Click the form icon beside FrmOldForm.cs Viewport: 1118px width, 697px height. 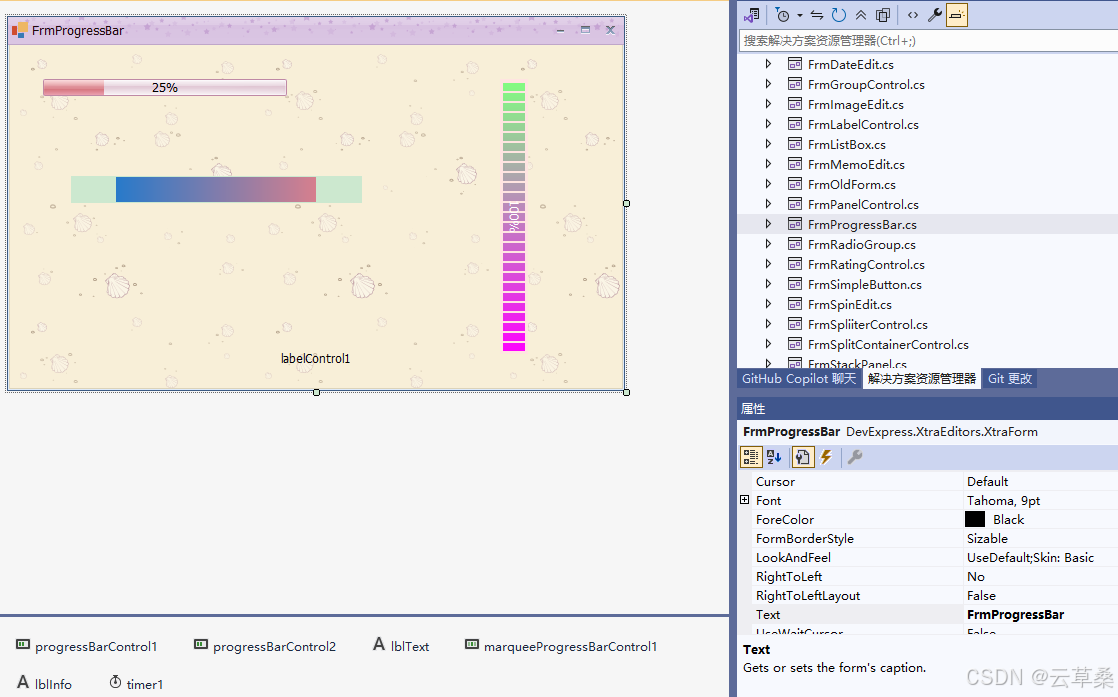click(x=795, y=184)
